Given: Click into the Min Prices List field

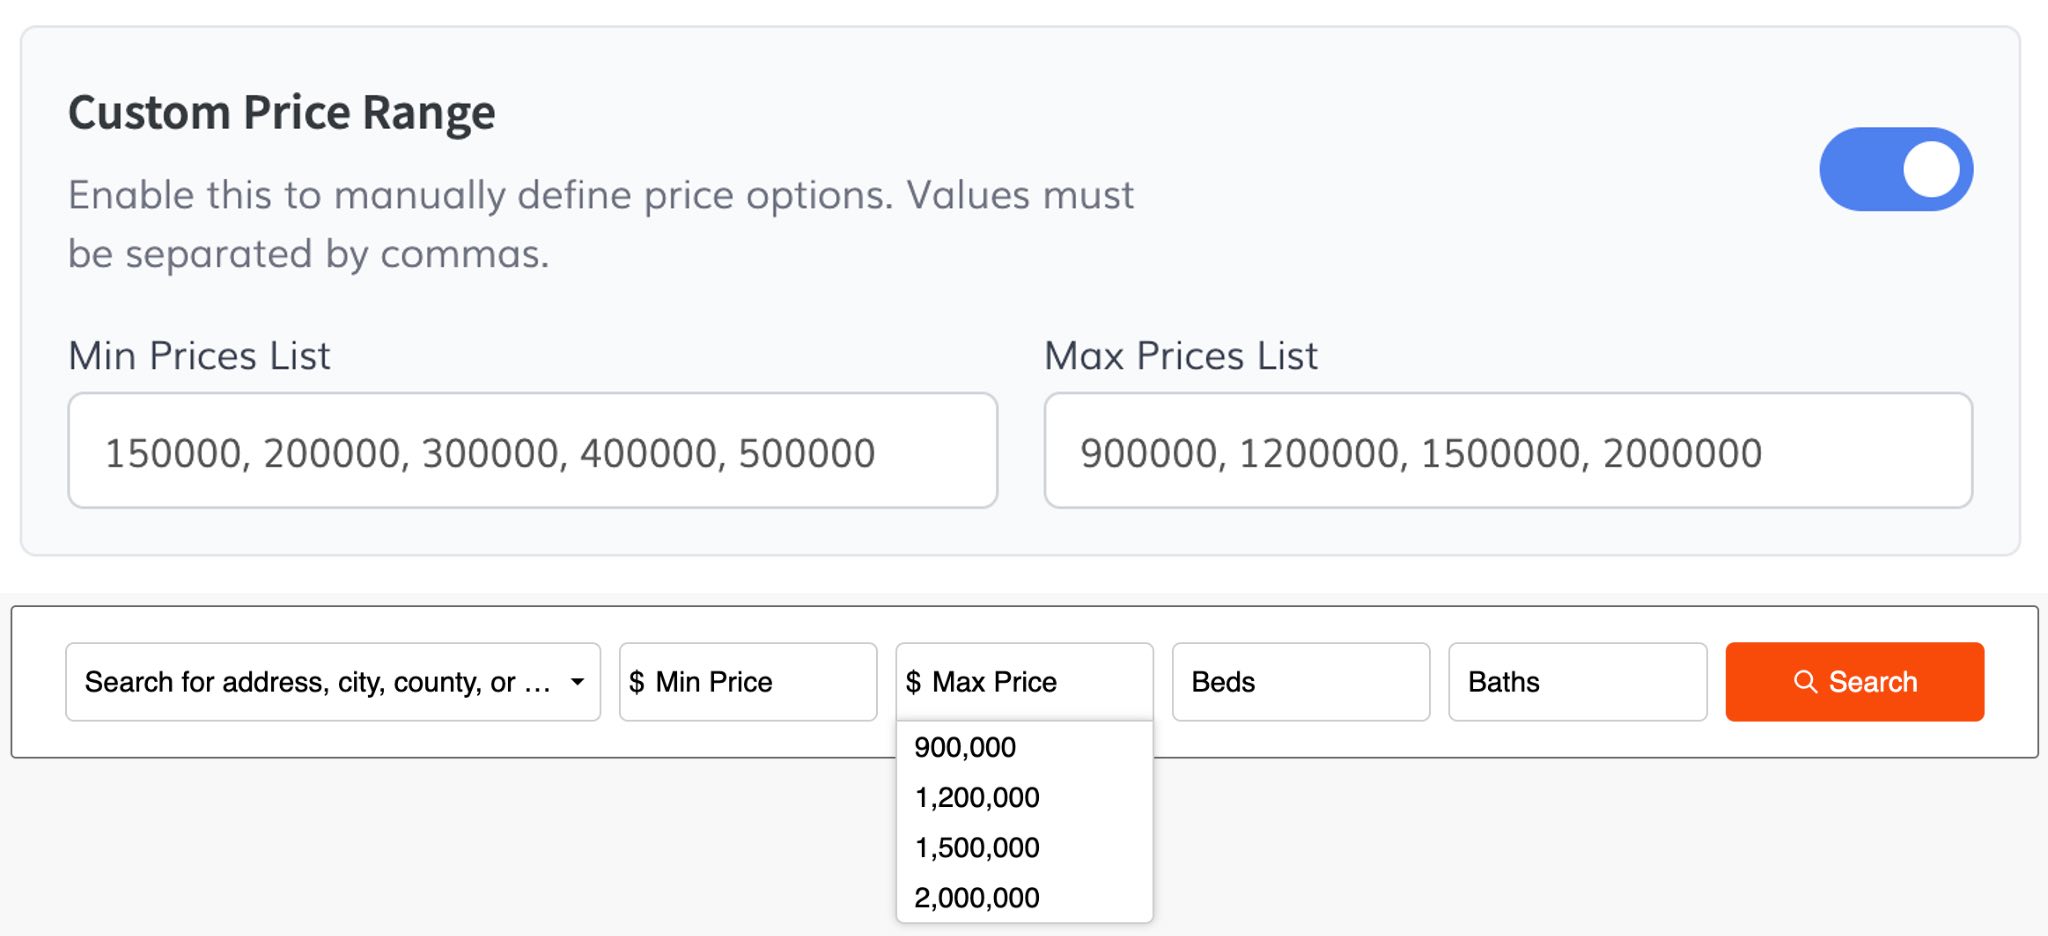Looking at the screenshot, I should [x=532, y=451].
